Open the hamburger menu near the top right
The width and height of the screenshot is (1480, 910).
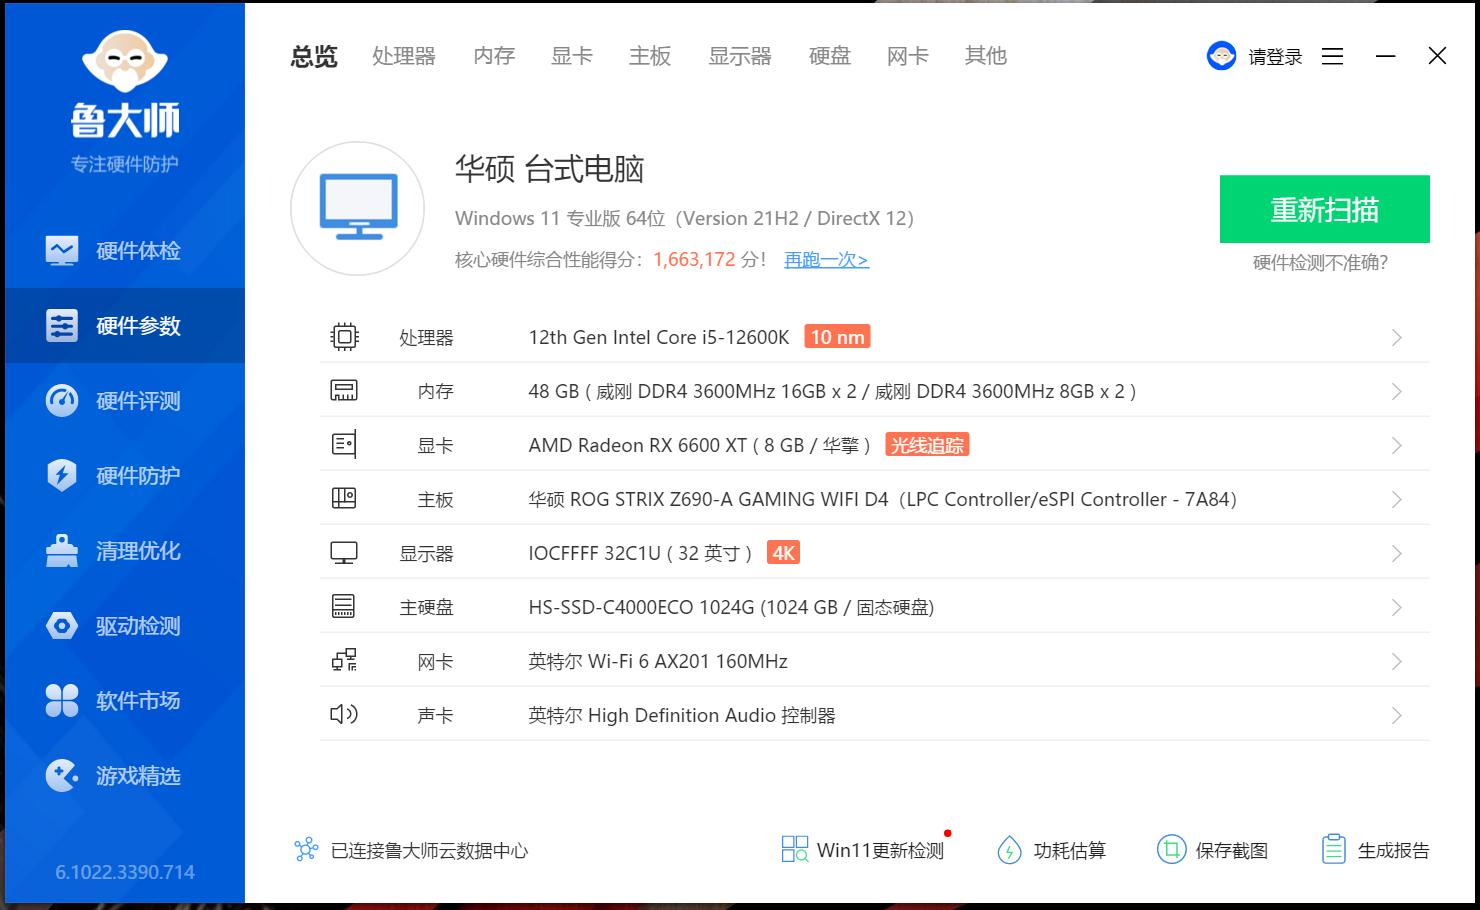pyautogui.click(x=1332, y=56)
